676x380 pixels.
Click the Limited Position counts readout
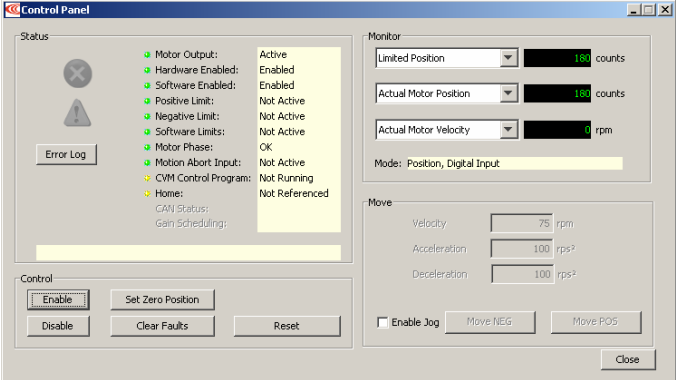pyautogui.click(x=557, y=58)
